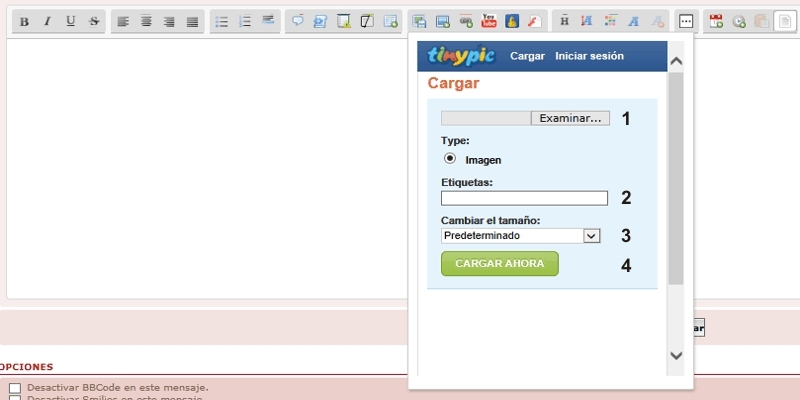The image size is (800, 400).
Task: Insert a table
Action: click(390, 21)
